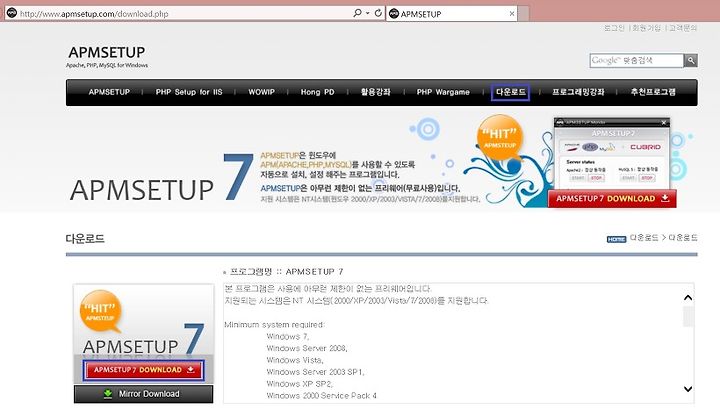Viewport: 720px width, 409px height.
Task: Open the 프로그래밍강좌 menu item
Action: click(x=578, y=92)
